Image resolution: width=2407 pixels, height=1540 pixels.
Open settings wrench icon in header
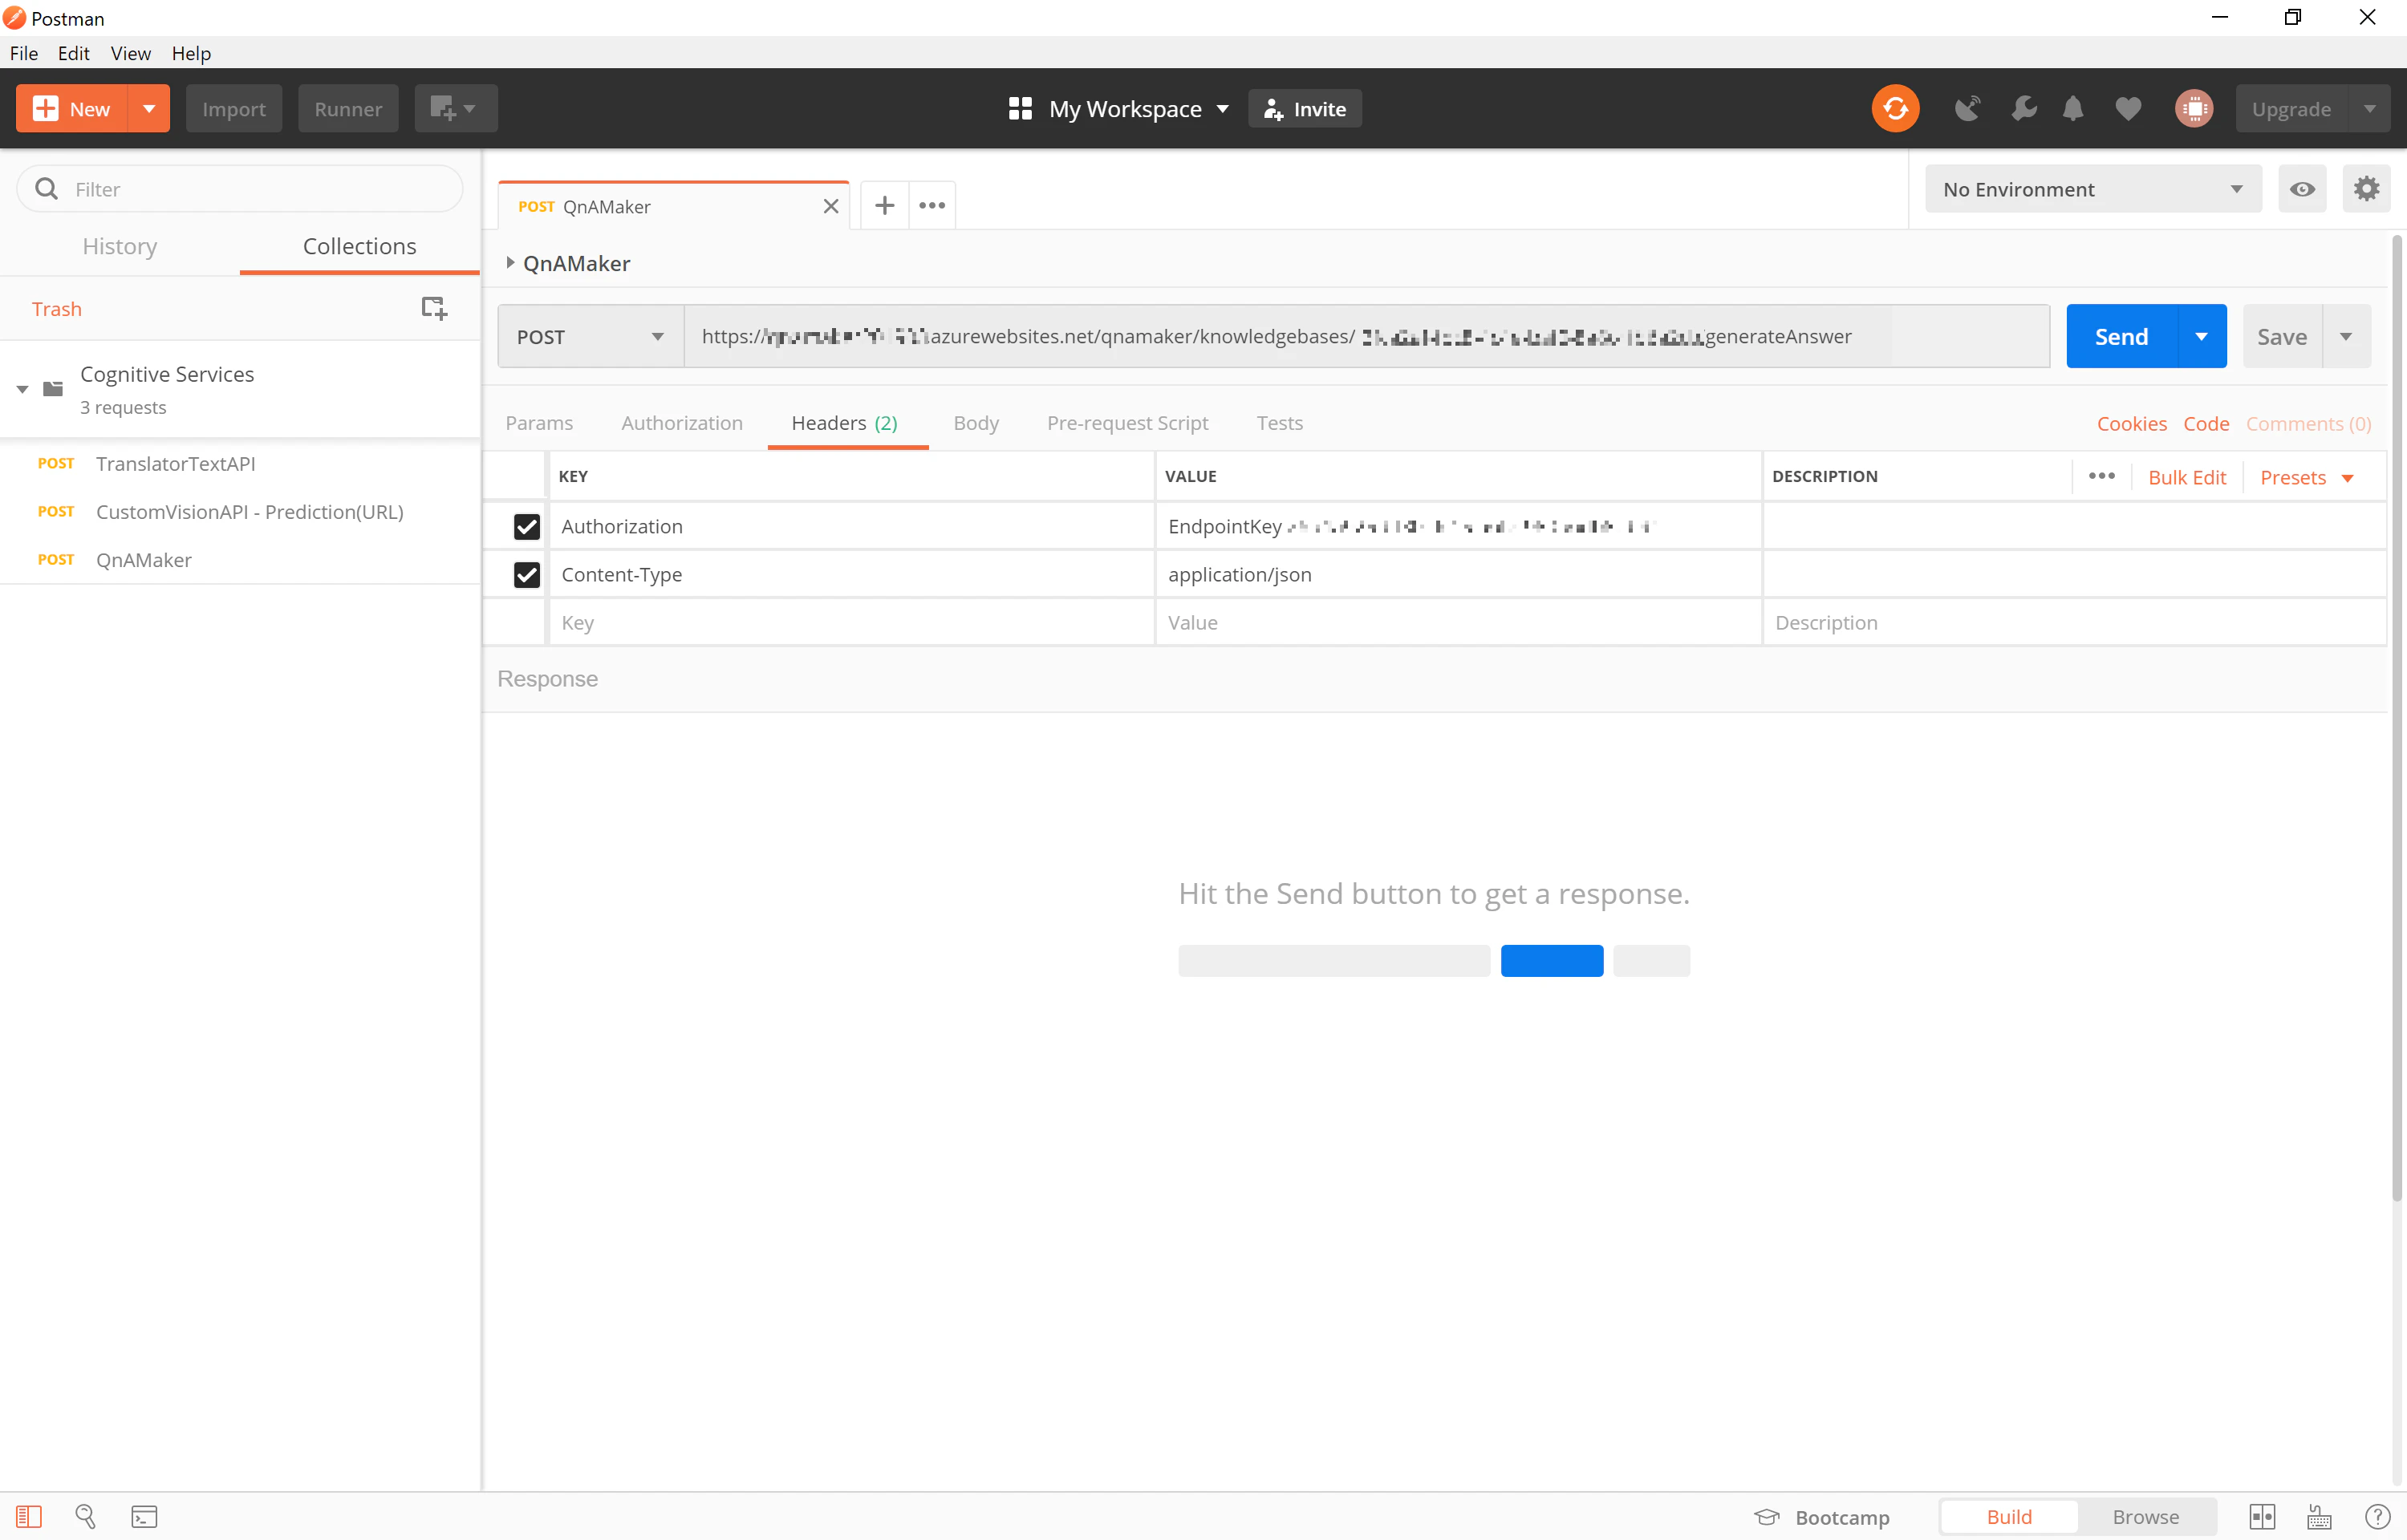pyautogui.click(x=2023, y=108)
